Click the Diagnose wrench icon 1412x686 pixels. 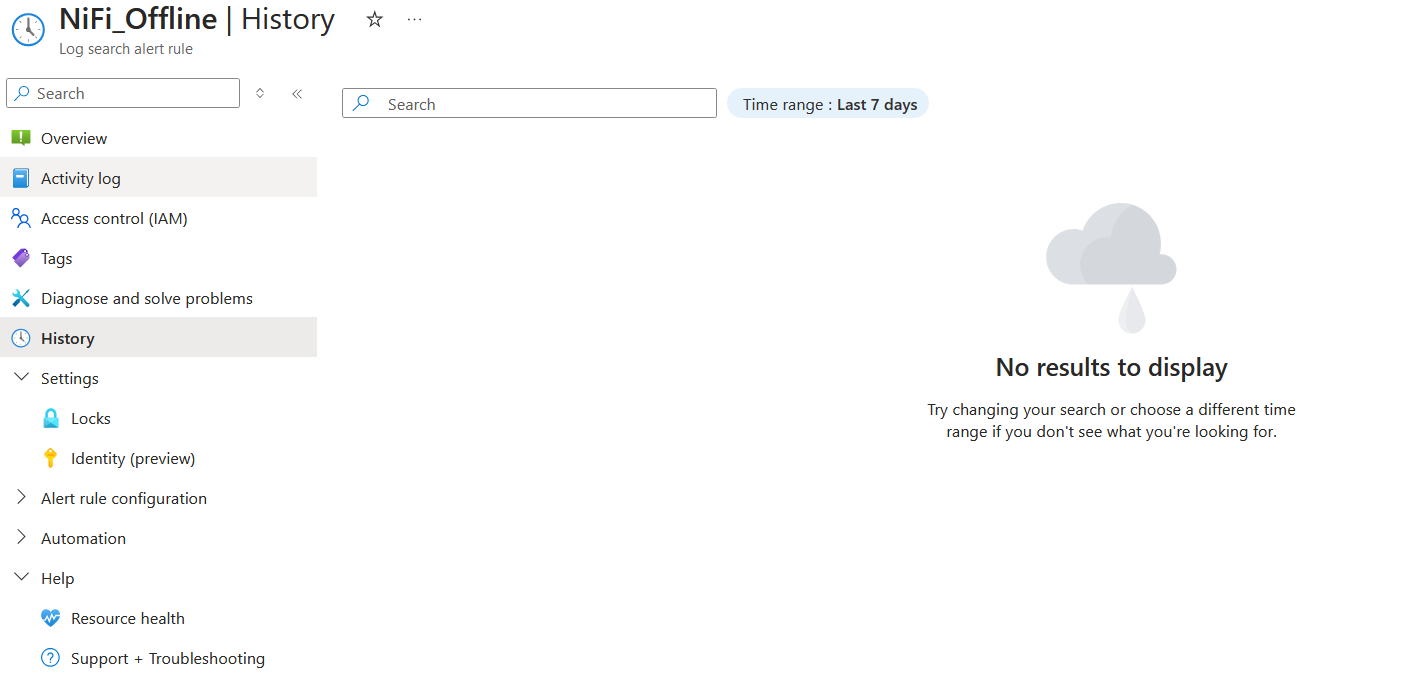coord(21,298)
